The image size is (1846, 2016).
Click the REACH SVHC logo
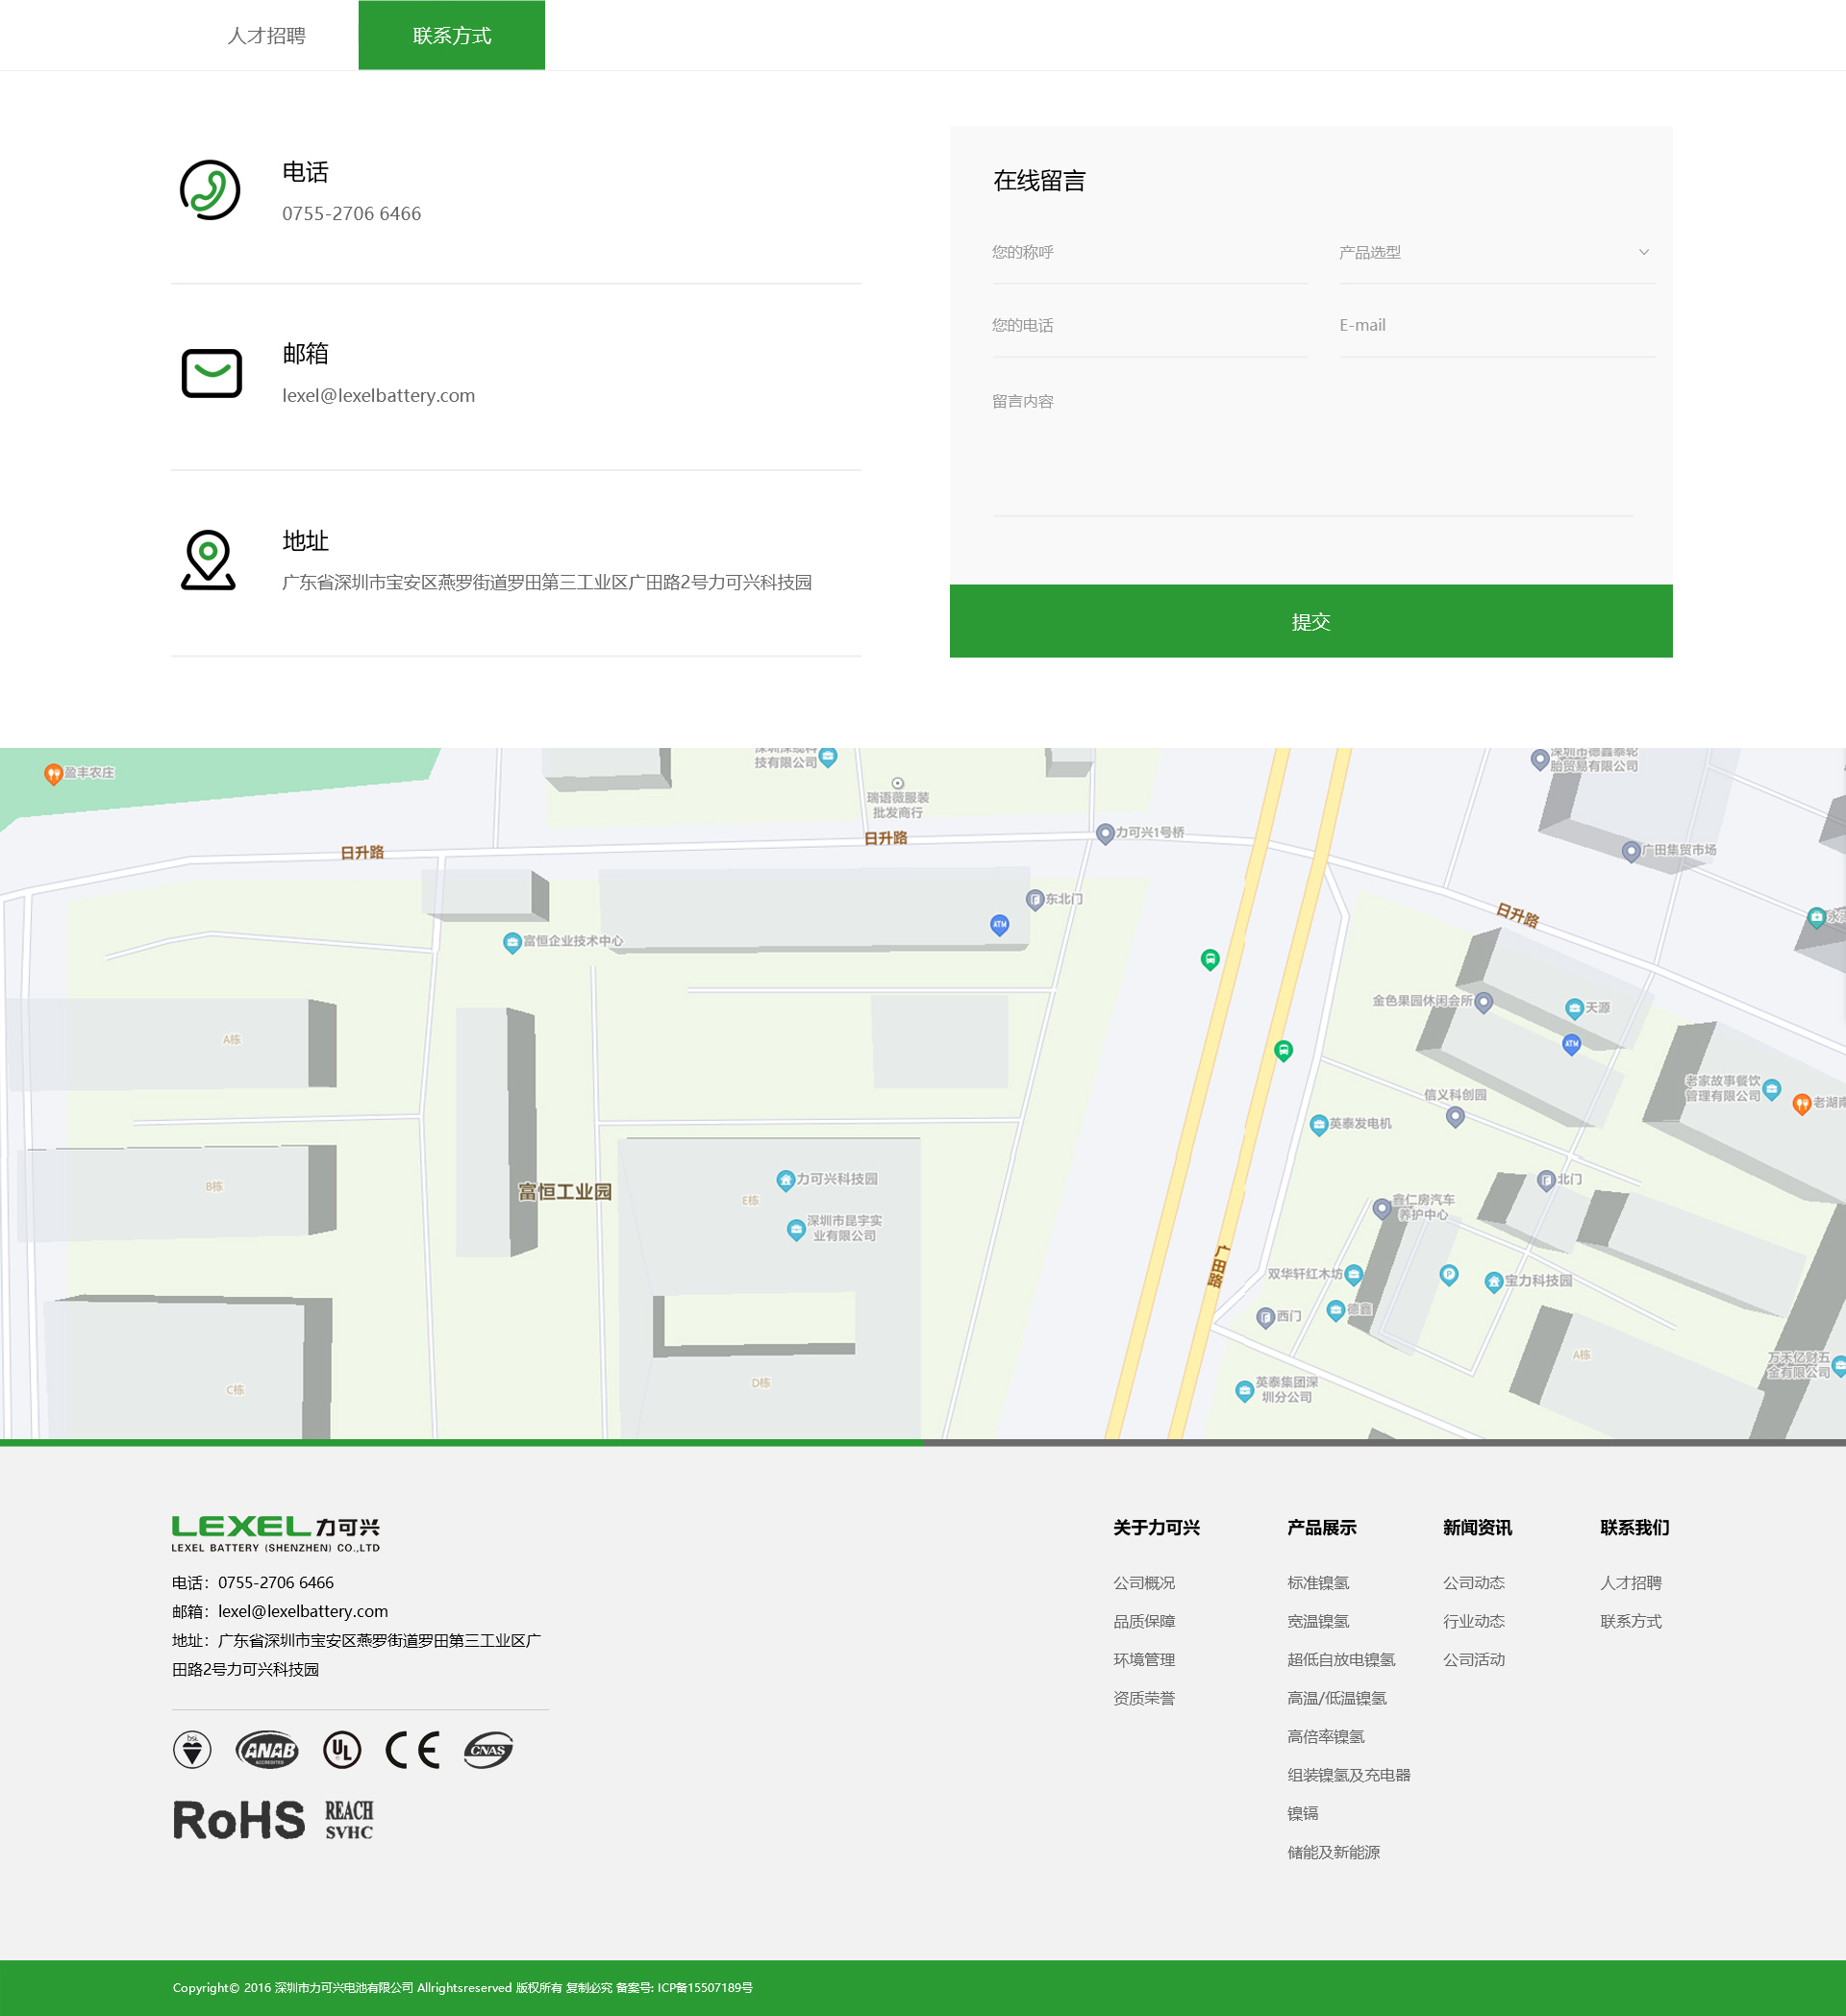[x=349, y=1820]
